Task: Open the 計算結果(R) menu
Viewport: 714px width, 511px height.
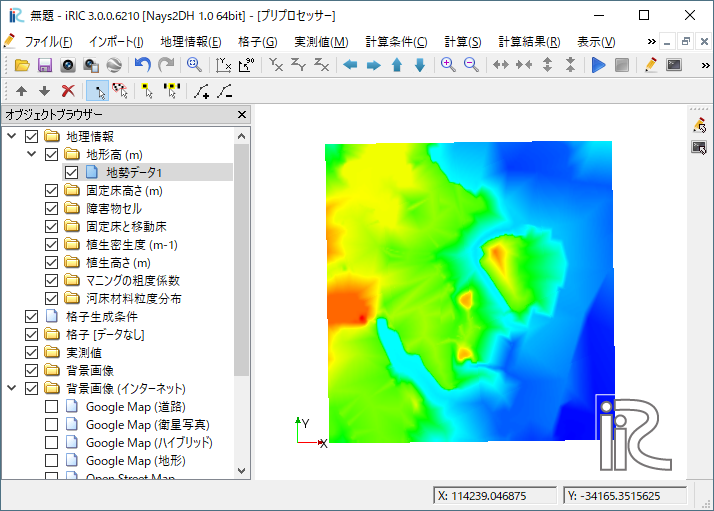Action: pos(529,42)
